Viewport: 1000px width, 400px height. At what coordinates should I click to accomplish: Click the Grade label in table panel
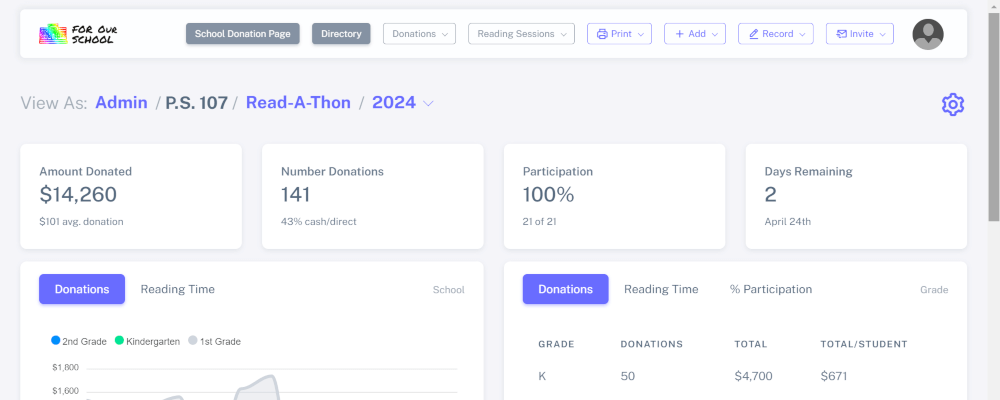coord(934,290)
